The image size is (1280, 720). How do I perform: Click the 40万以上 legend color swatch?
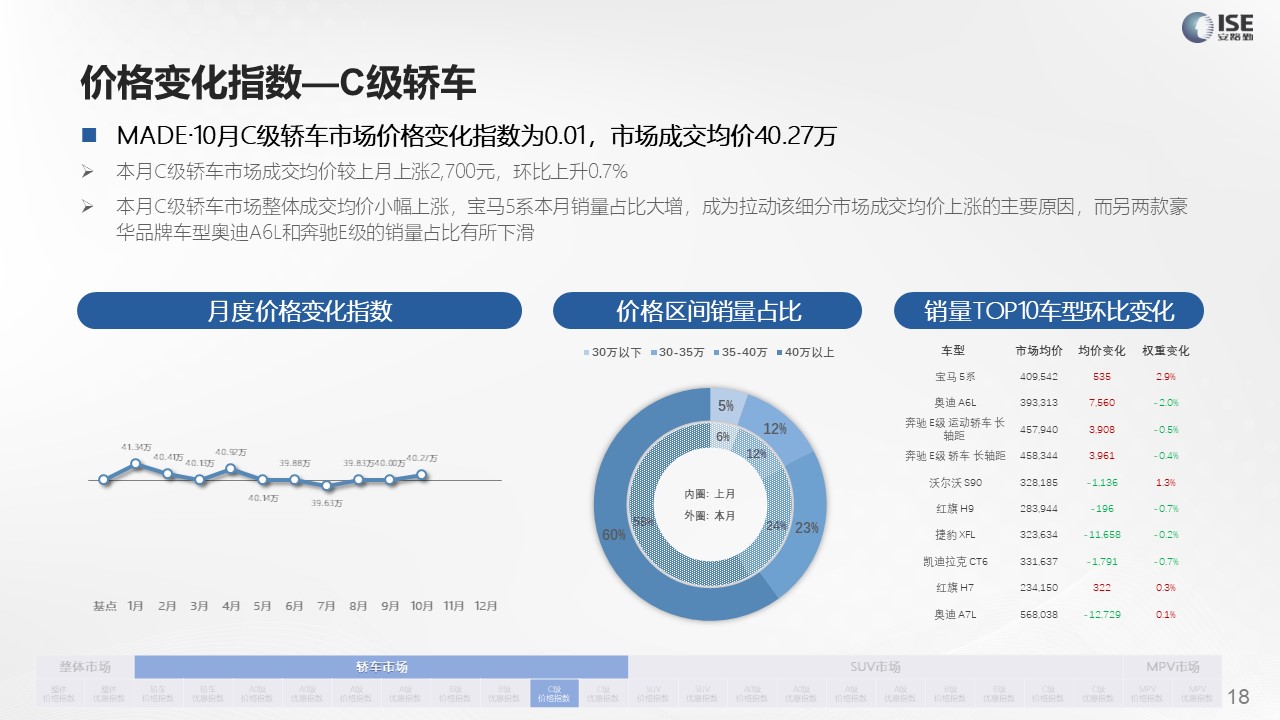[780, 353]
